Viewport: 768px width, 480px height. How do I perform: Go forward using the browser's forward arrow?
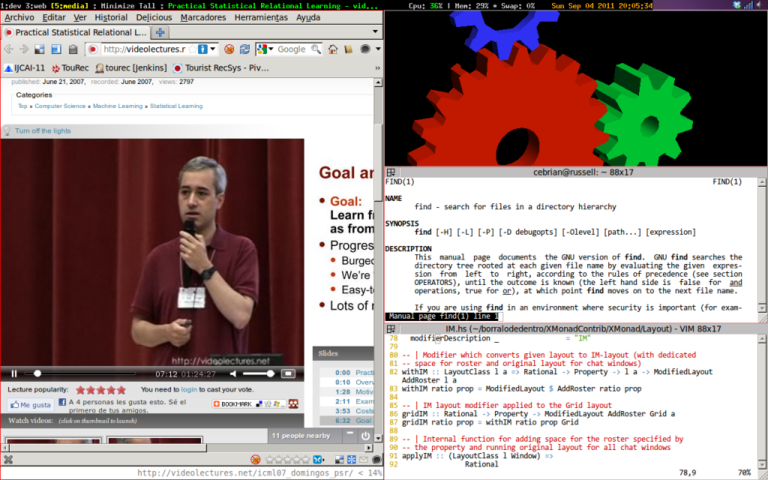24,49
